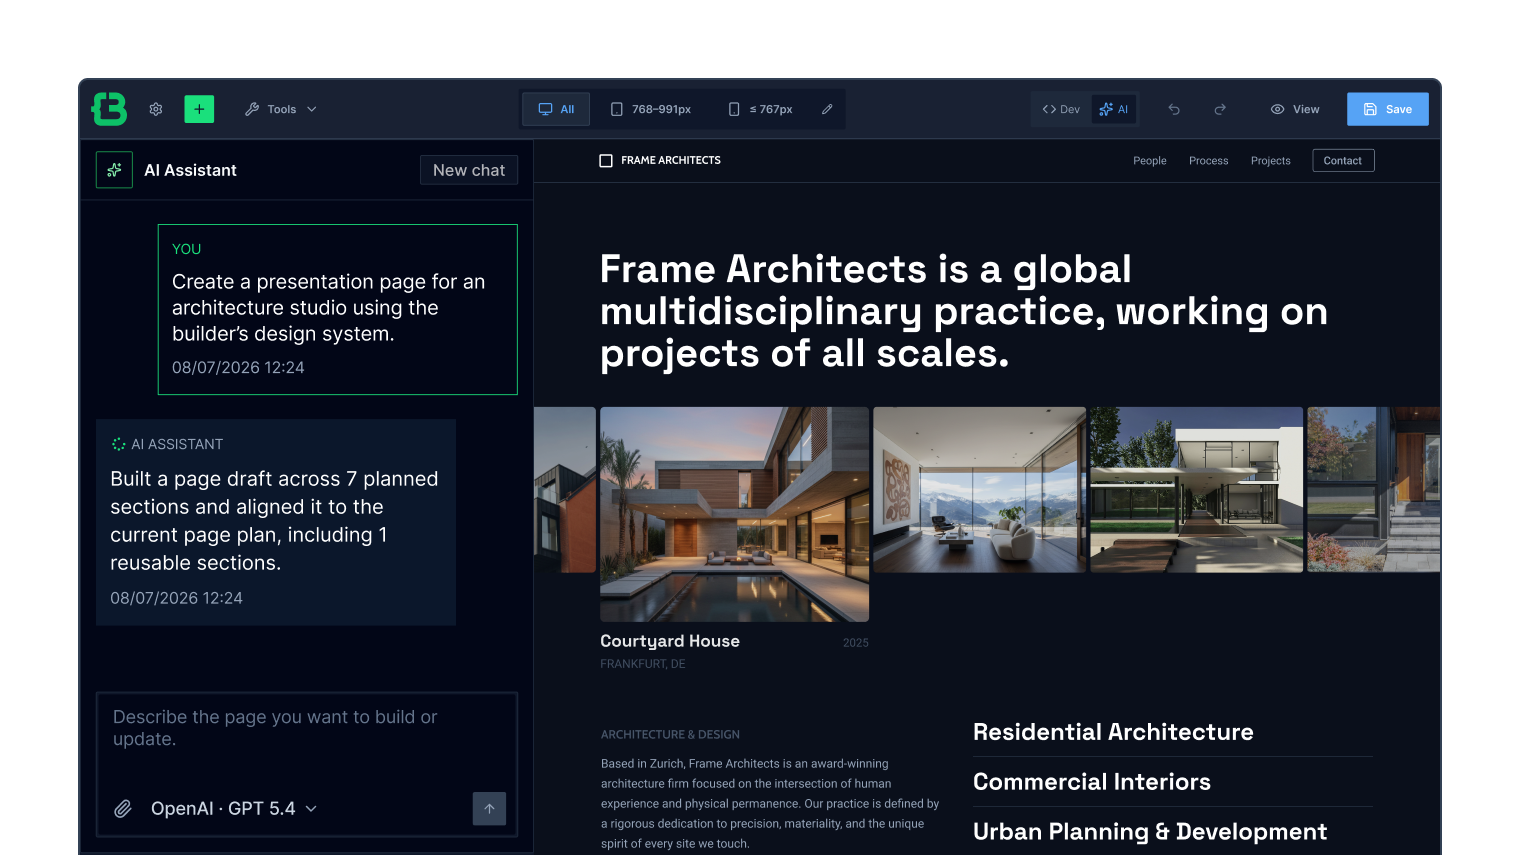
Task: Click the green plus add button
Action: tap(199, 109)
